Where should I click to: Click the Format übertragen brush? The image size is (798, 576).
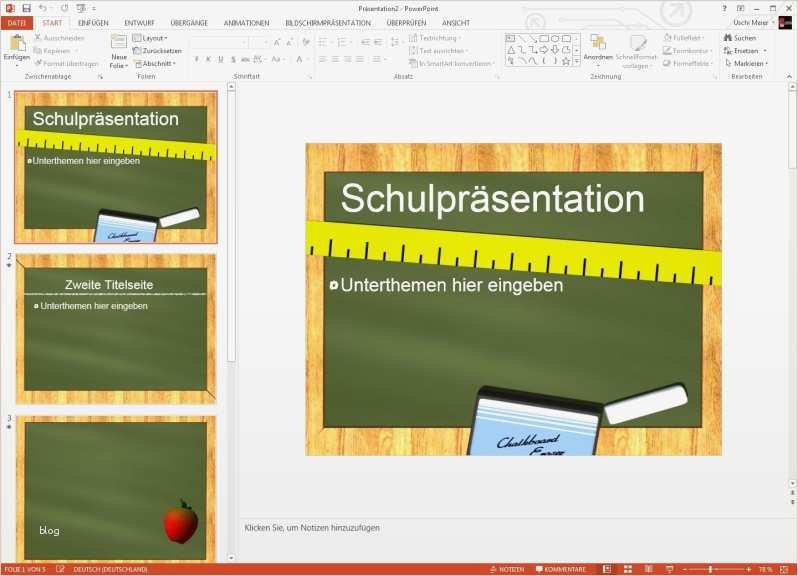[38, 64]
